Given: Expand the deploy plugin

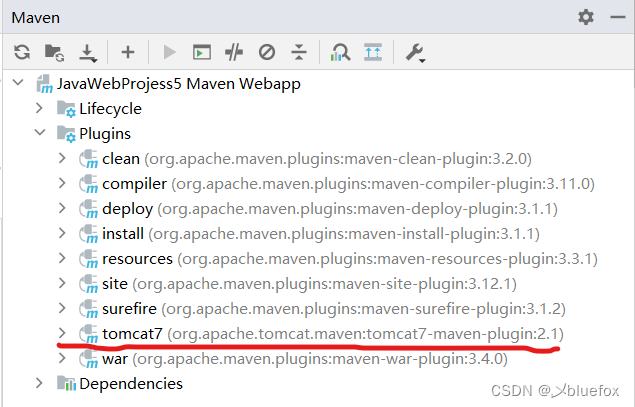Looking at the screenshot, I should click(62, 208).
